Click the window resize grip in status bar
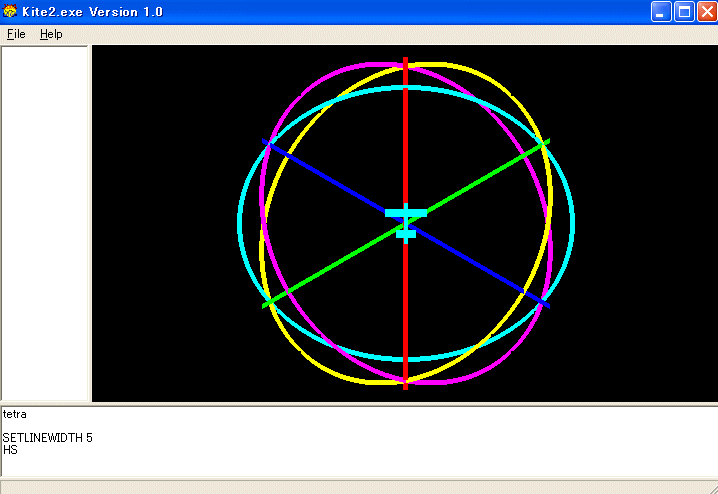The image size is (718, 494). pyautogui.click(x=713, y=489)
